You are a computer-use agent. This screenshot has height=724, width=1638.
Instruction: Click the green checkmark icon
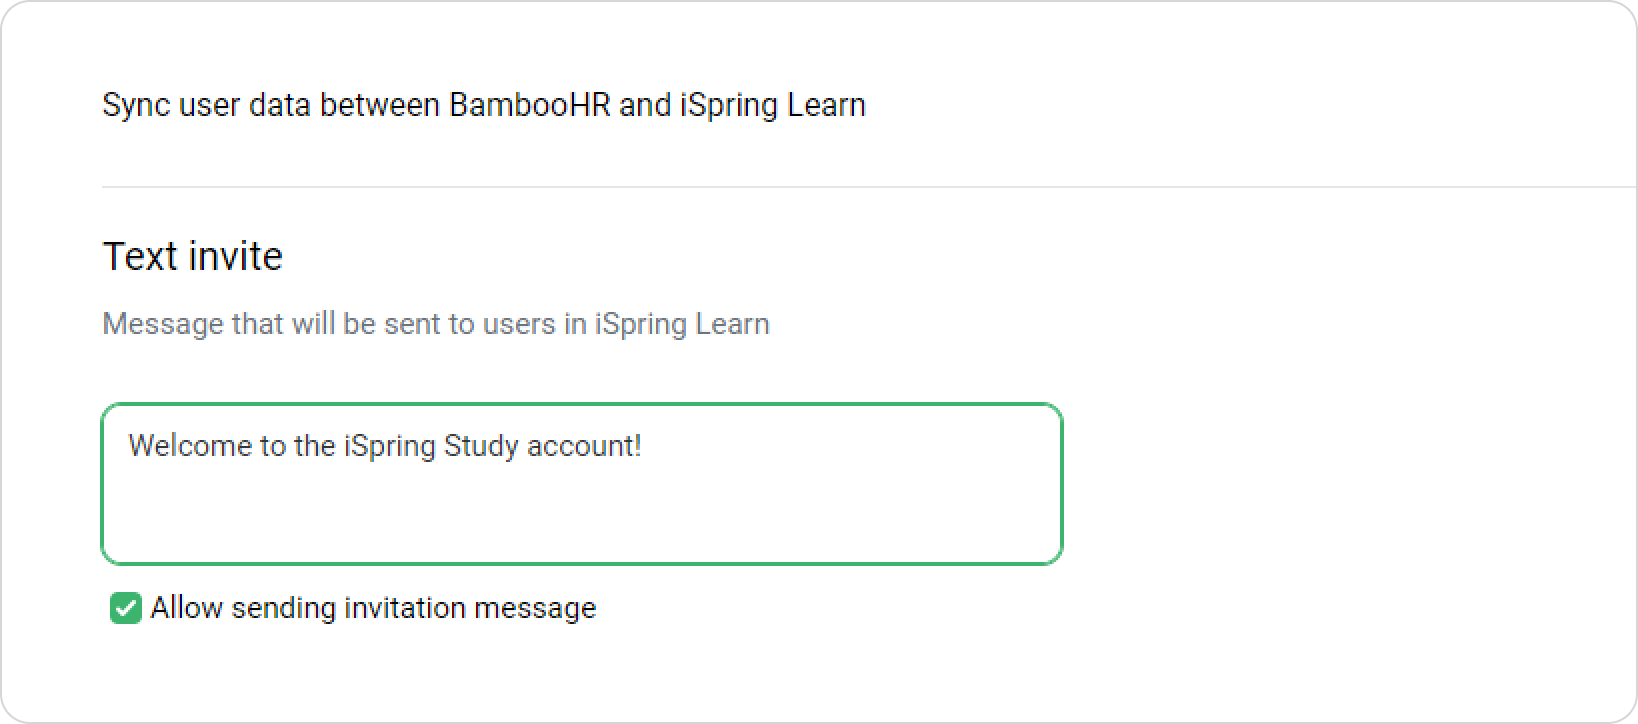coord(125,607)
